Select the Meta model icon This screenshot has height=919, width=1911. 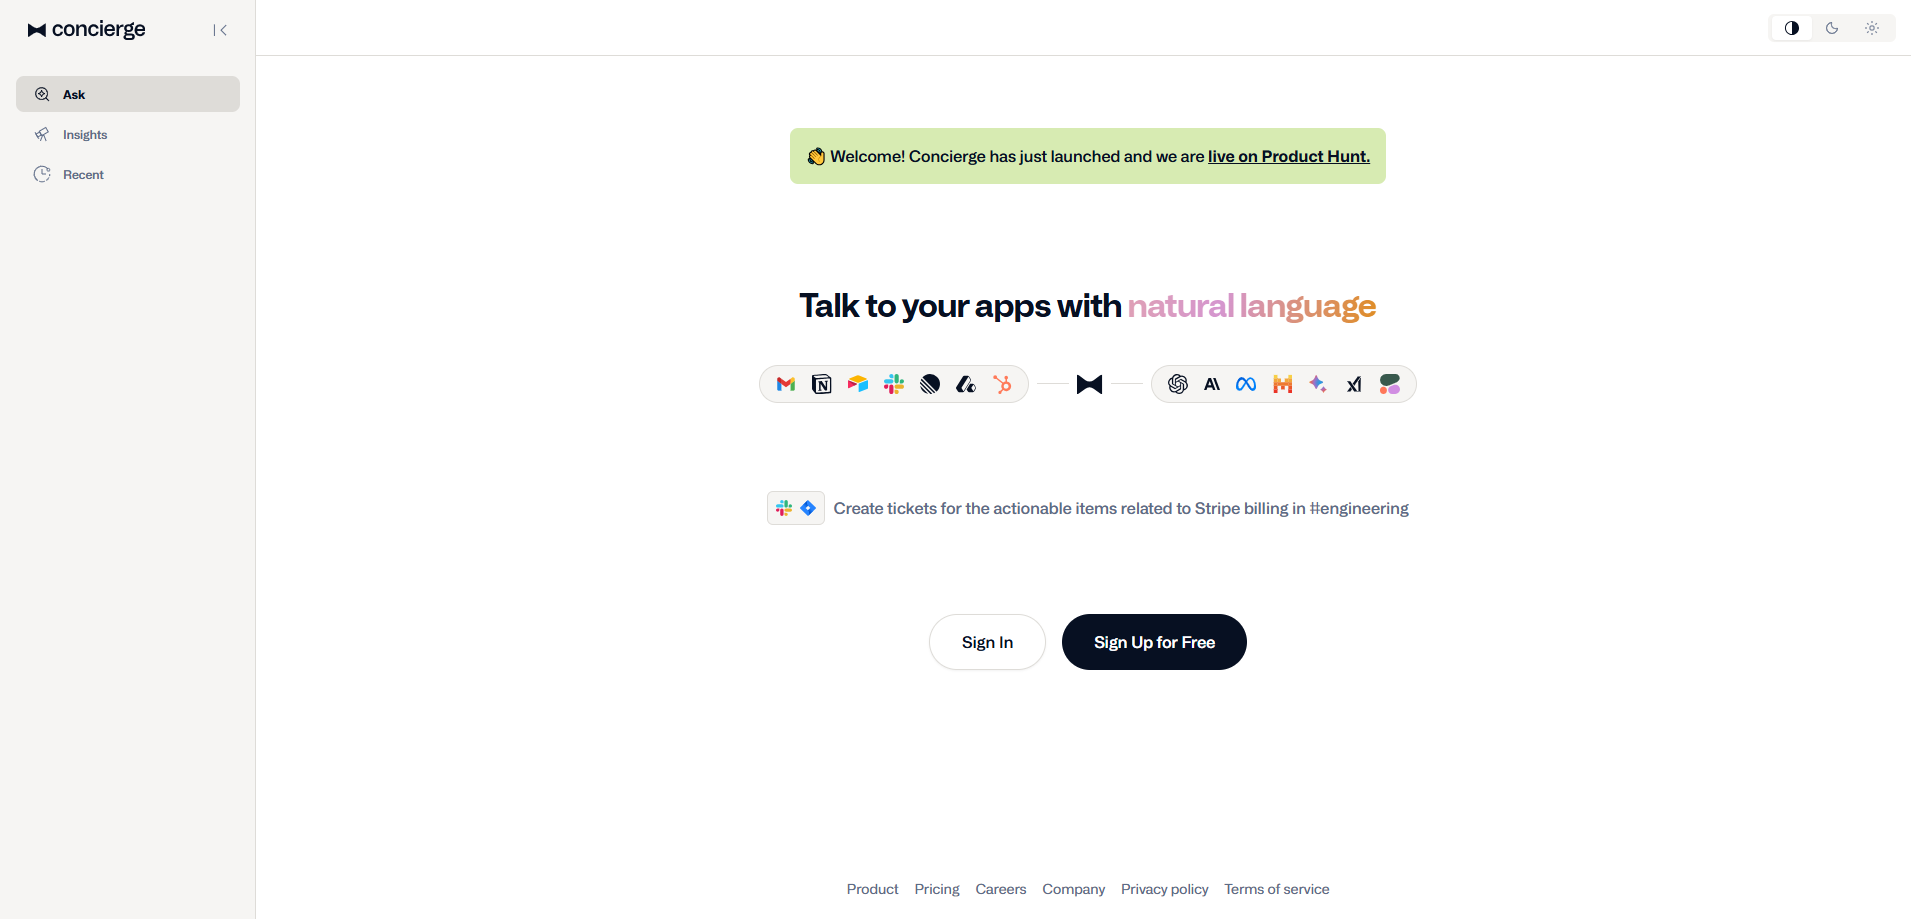click(1245, 384)
